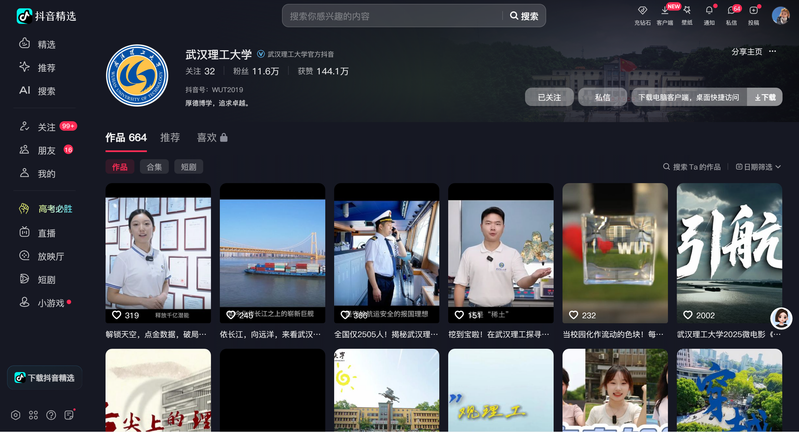The height and width of the screenshot is (432, 799).
Task: Open the help question mark icon
Action: tap(51, 415)
